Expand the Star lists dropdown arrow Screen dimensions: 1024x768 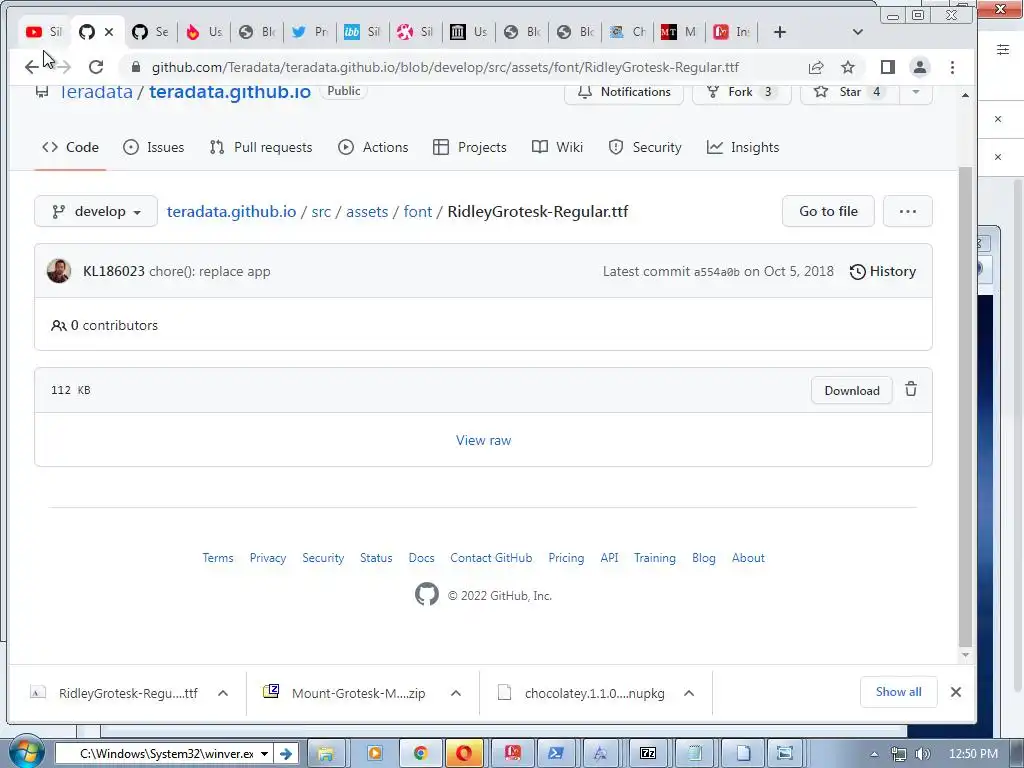point(916,92)
